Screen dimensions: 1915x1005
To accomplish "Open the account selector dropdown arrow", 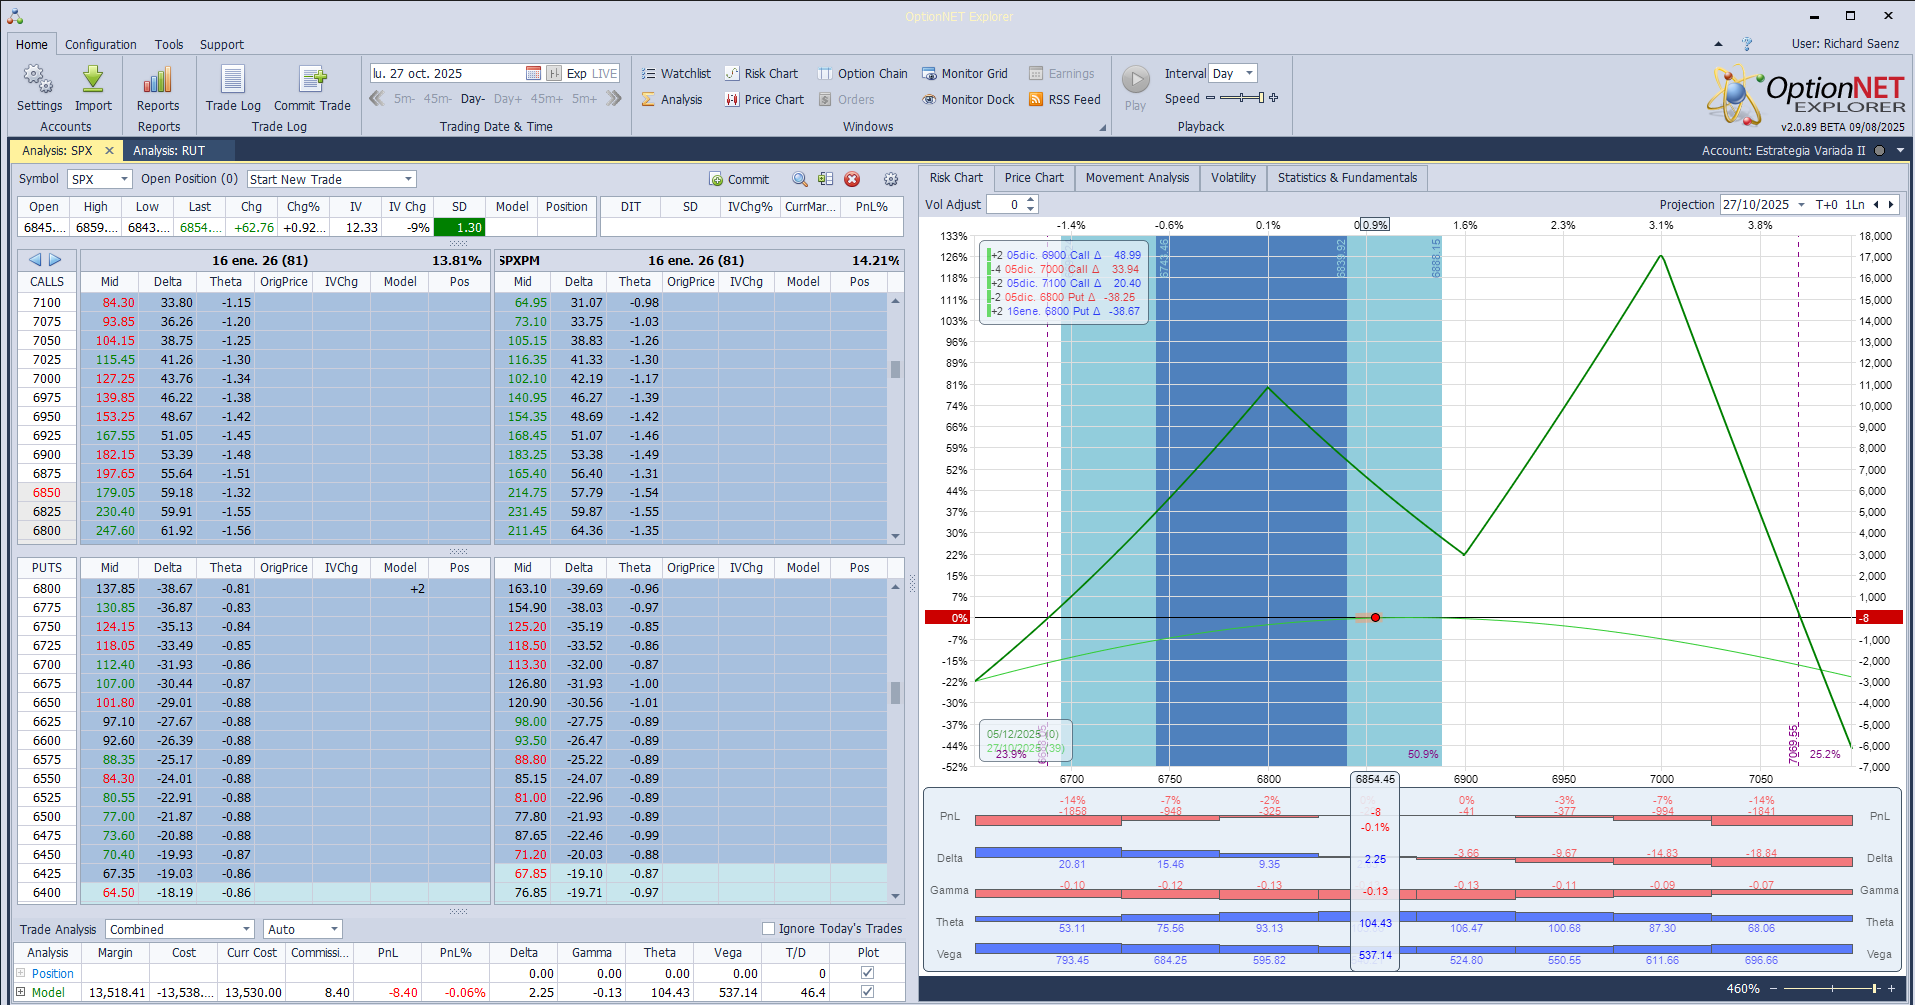I will 1900,151.
